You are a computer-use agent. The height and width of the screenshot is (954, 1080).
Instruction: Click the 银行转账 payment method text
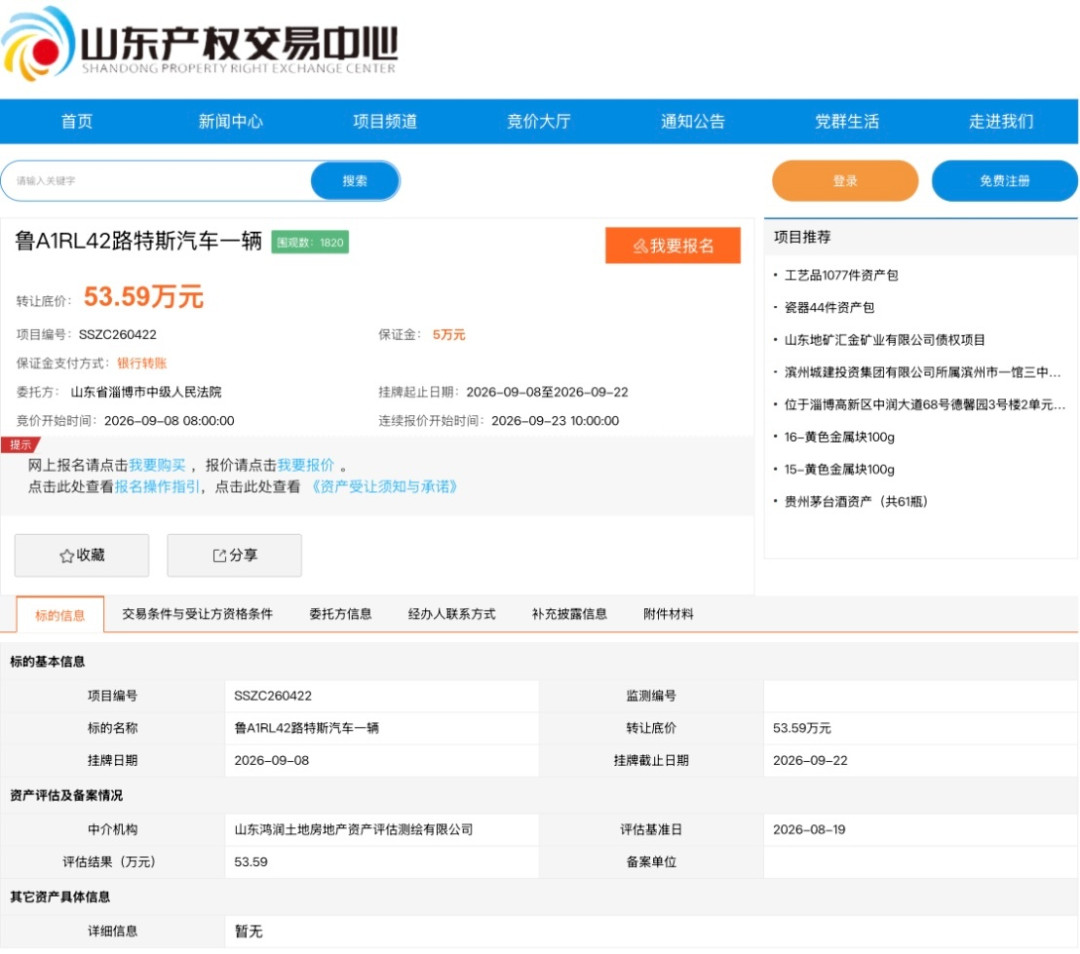coord(142,363)
